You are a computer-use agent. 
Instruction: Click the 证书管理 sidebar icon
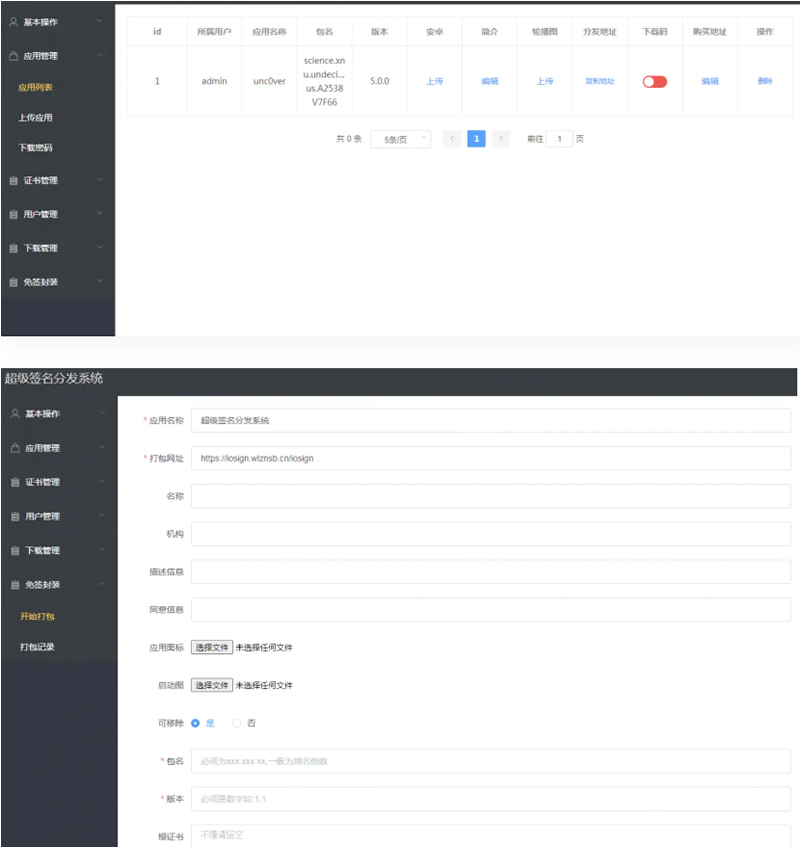click(14, 180)
